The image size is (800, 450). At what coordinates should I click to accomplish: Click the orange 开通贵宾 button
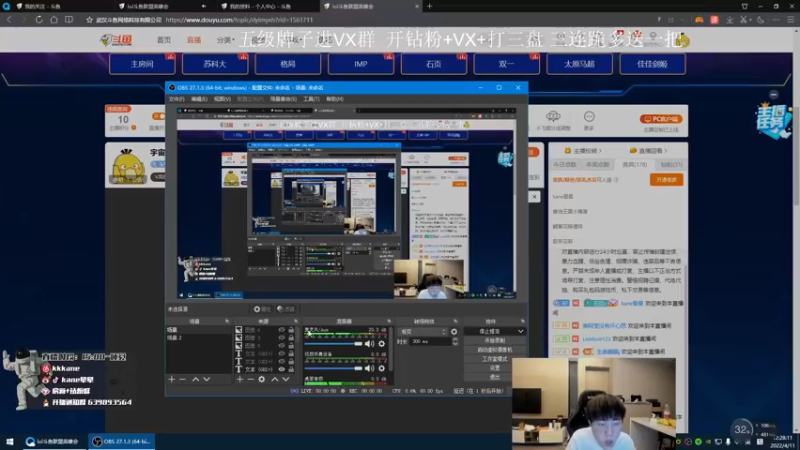tap(666, 180)
